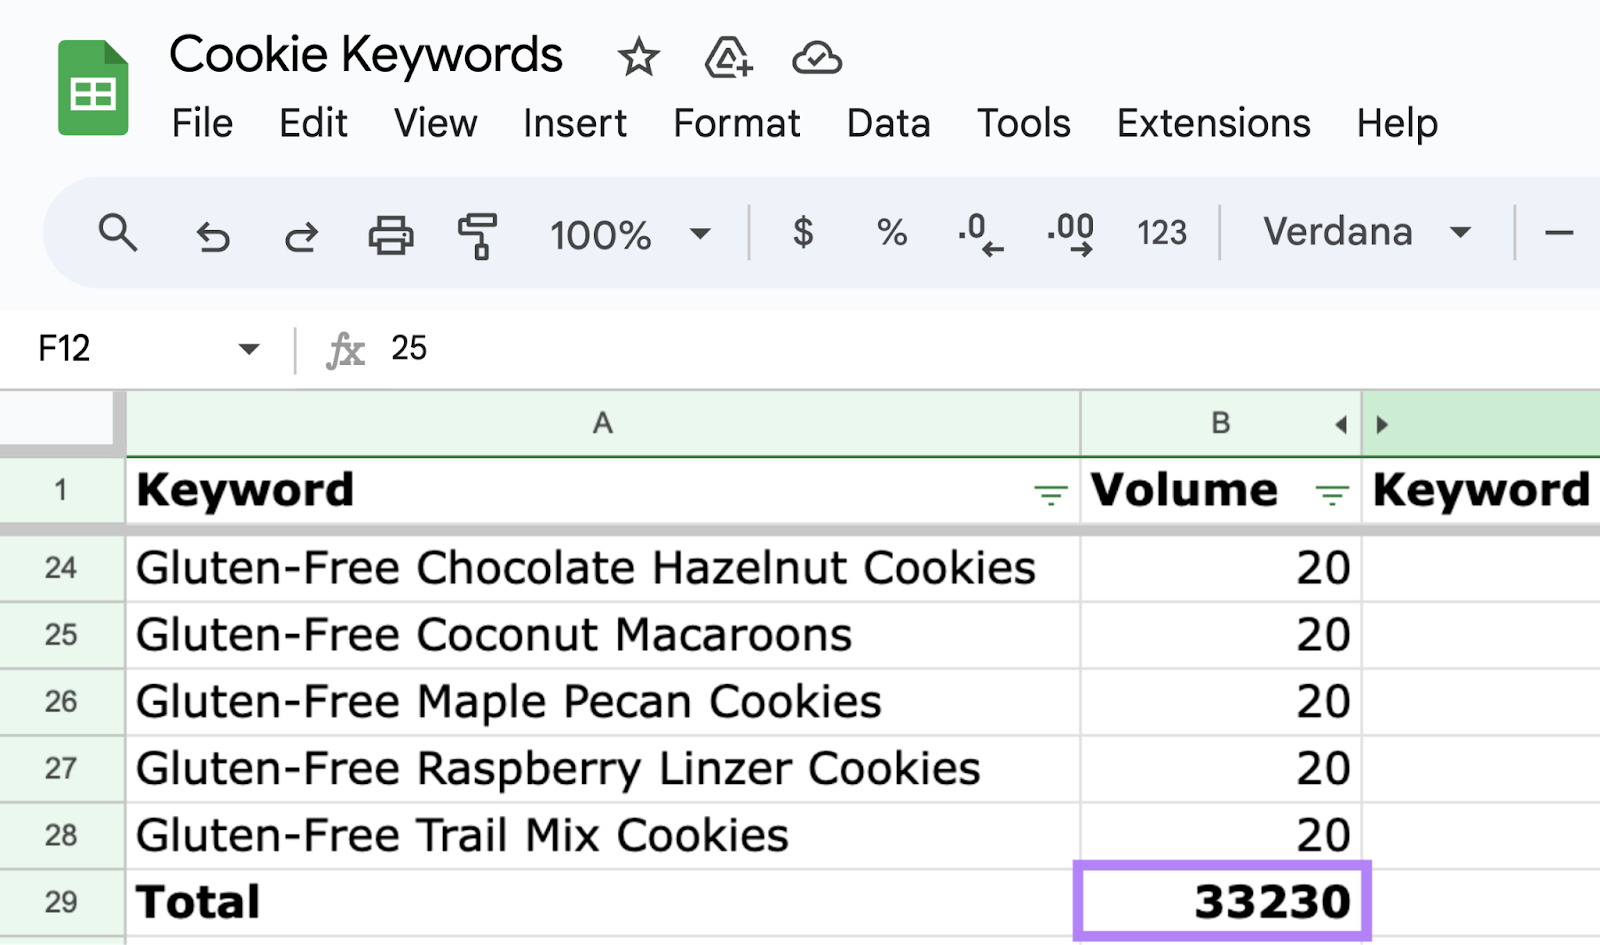Select the Redo icon
The width and height of the screenshot is (1600, 945).
pyautogui.click(x=299, y=236)
